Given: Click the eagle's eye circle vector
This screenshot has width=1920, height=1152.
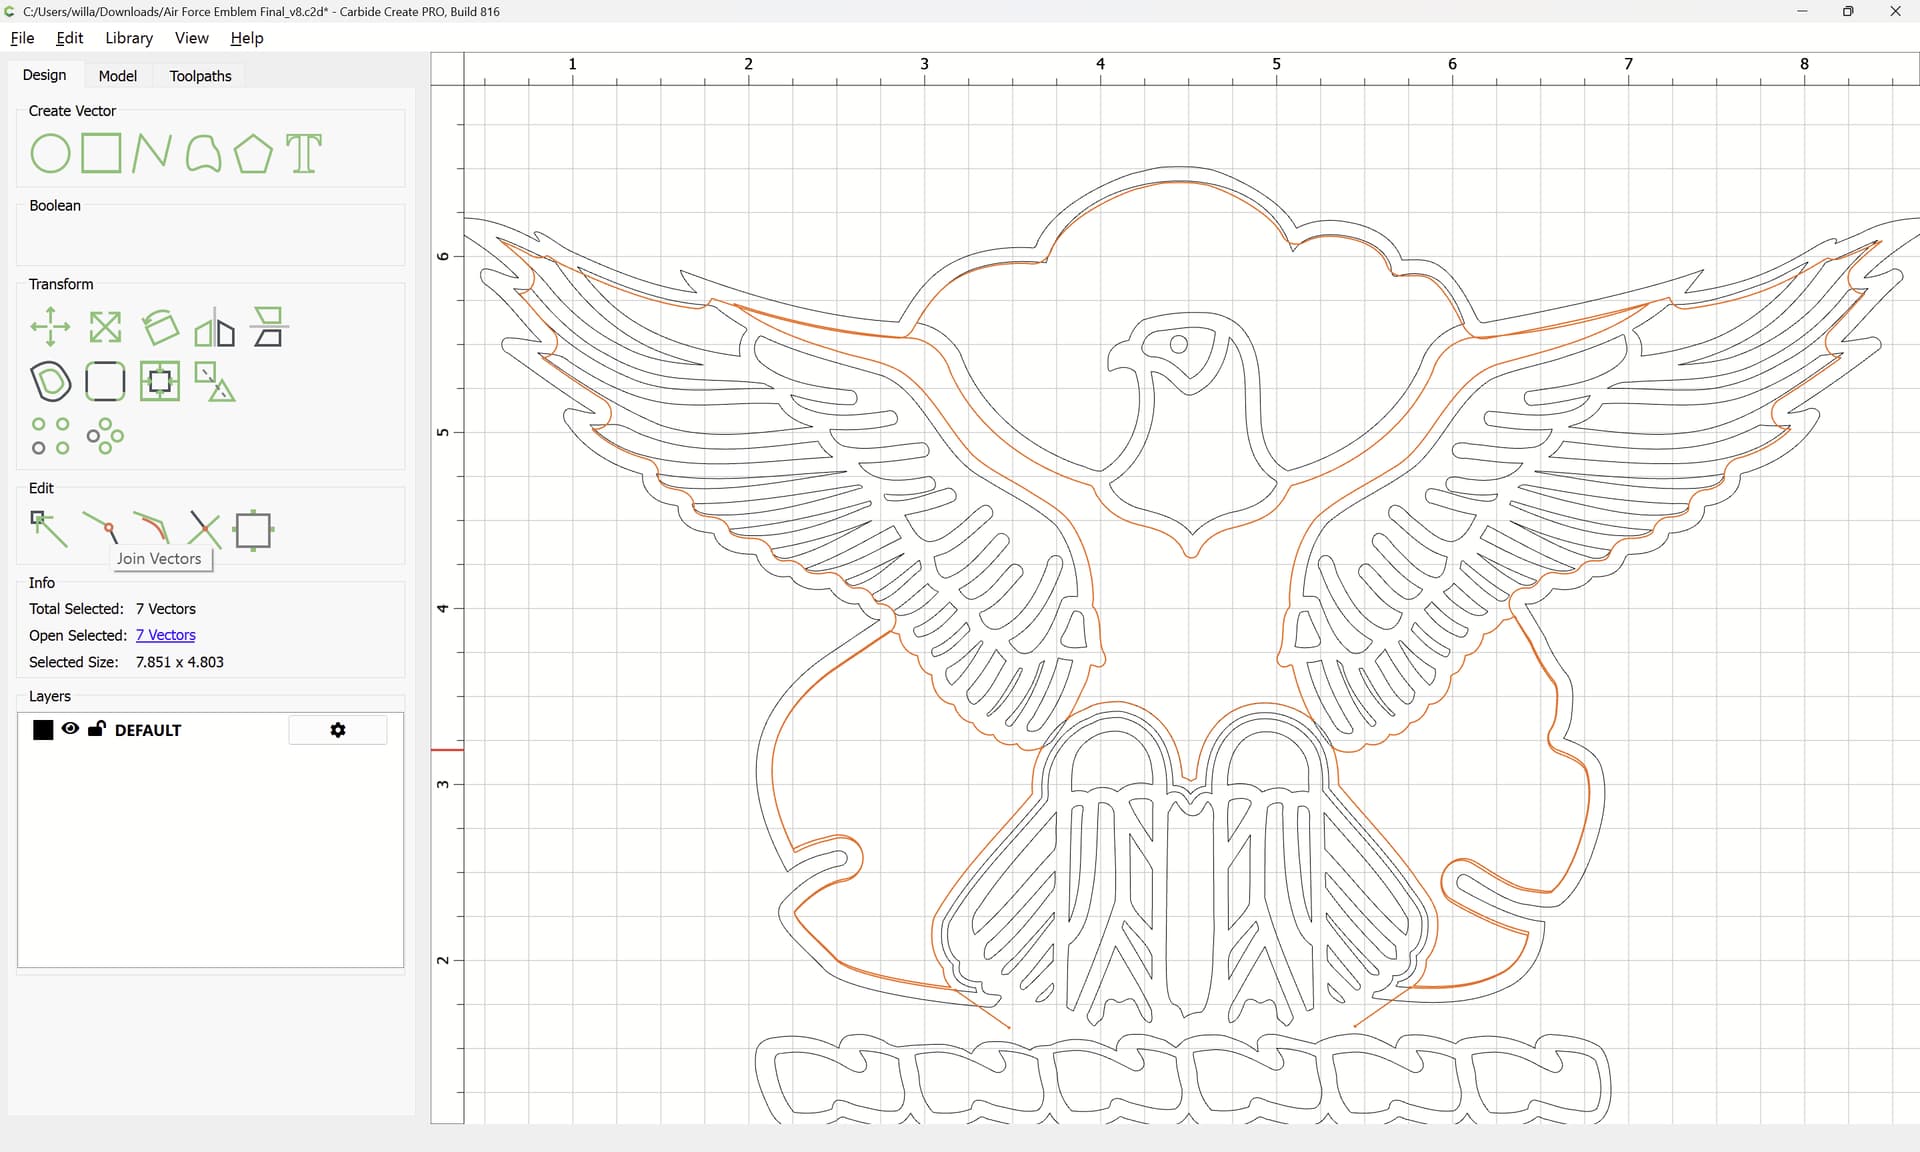Looking at the screenshot, I should click(1178, 344).
